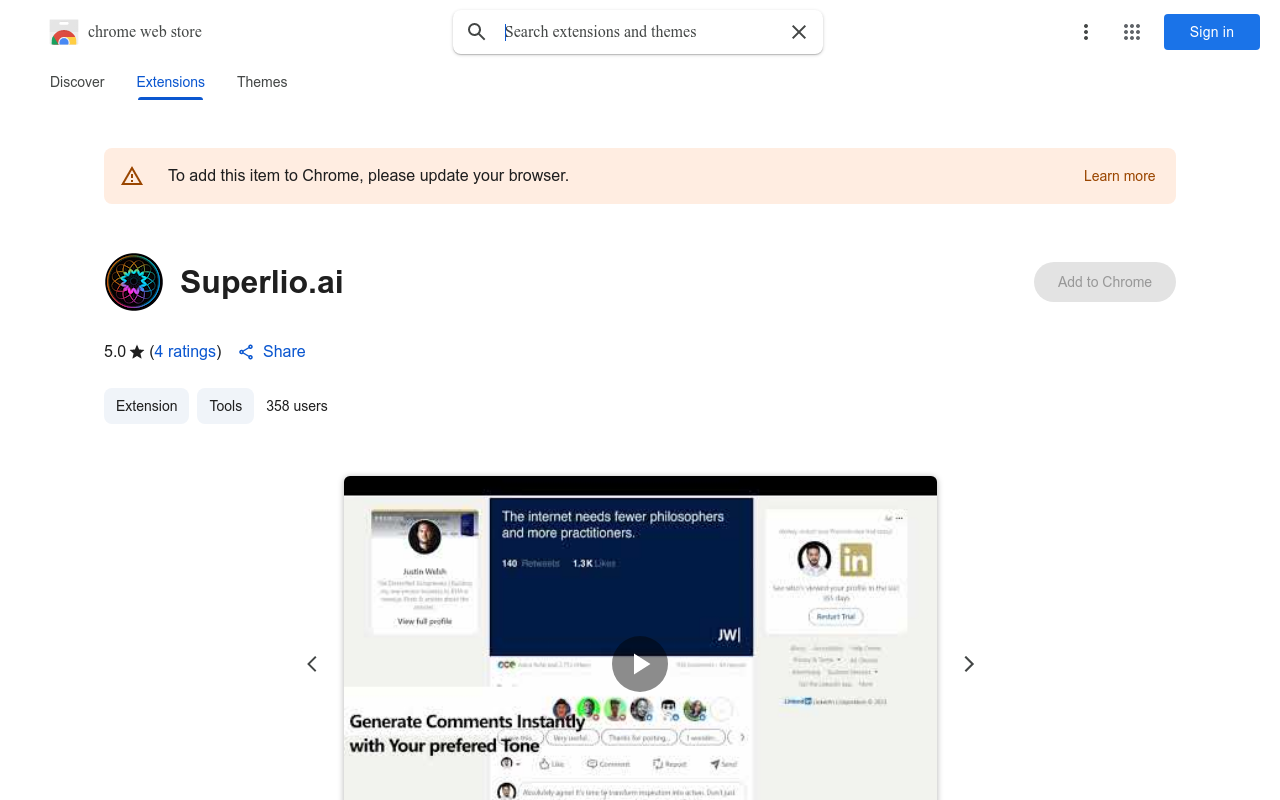Click the search magnifier icon
Viewport: 1280px width, 800px height.
pyautogui.click(x=477, y=32)
